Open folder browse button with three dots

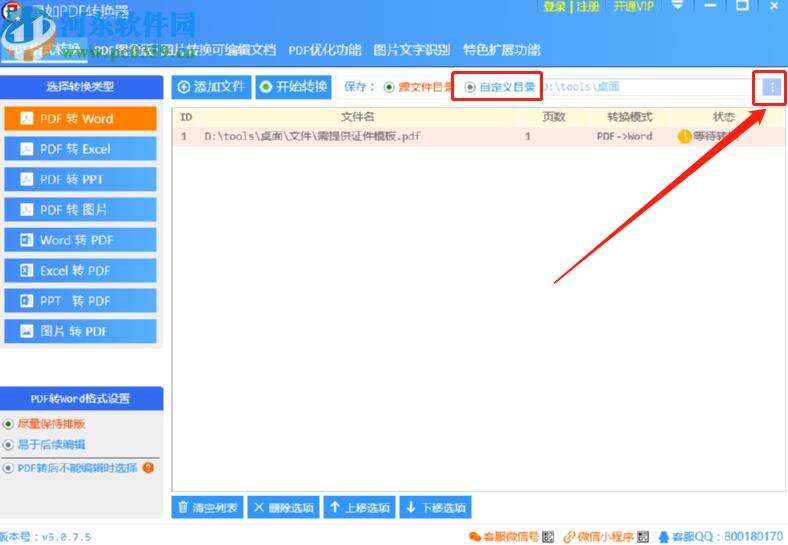[772, 87]
